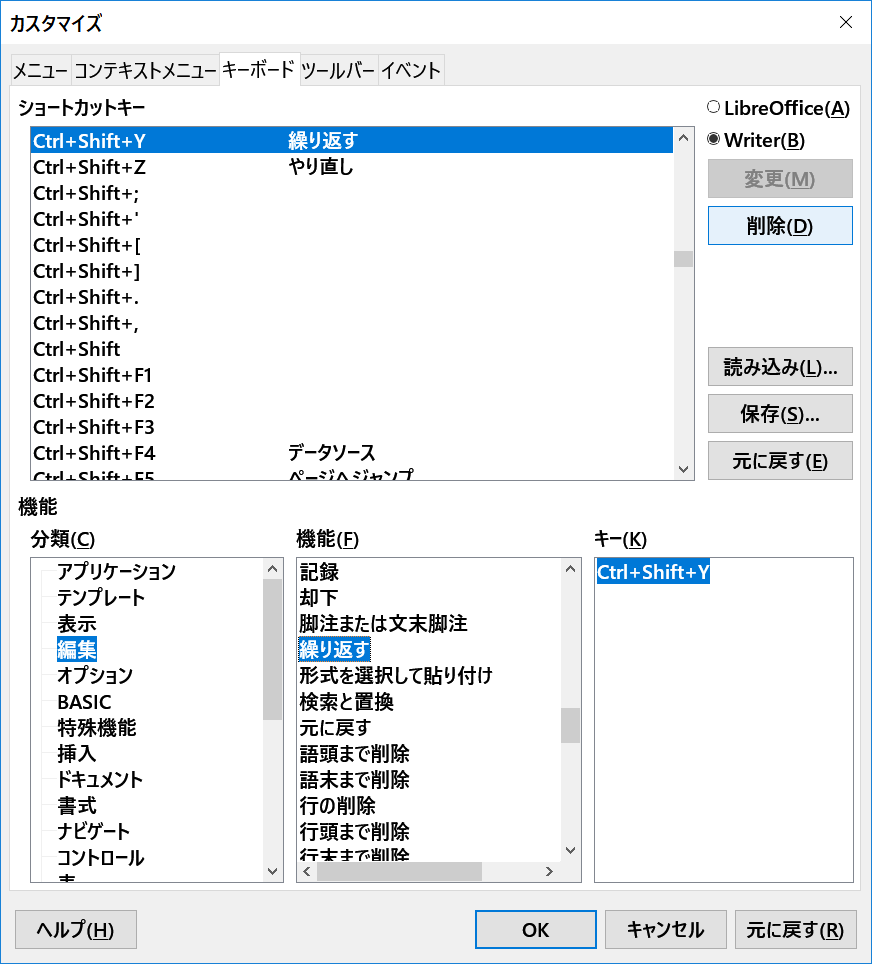
Task: Open help with the ヘルプ button
Action: tap(75, 930)
